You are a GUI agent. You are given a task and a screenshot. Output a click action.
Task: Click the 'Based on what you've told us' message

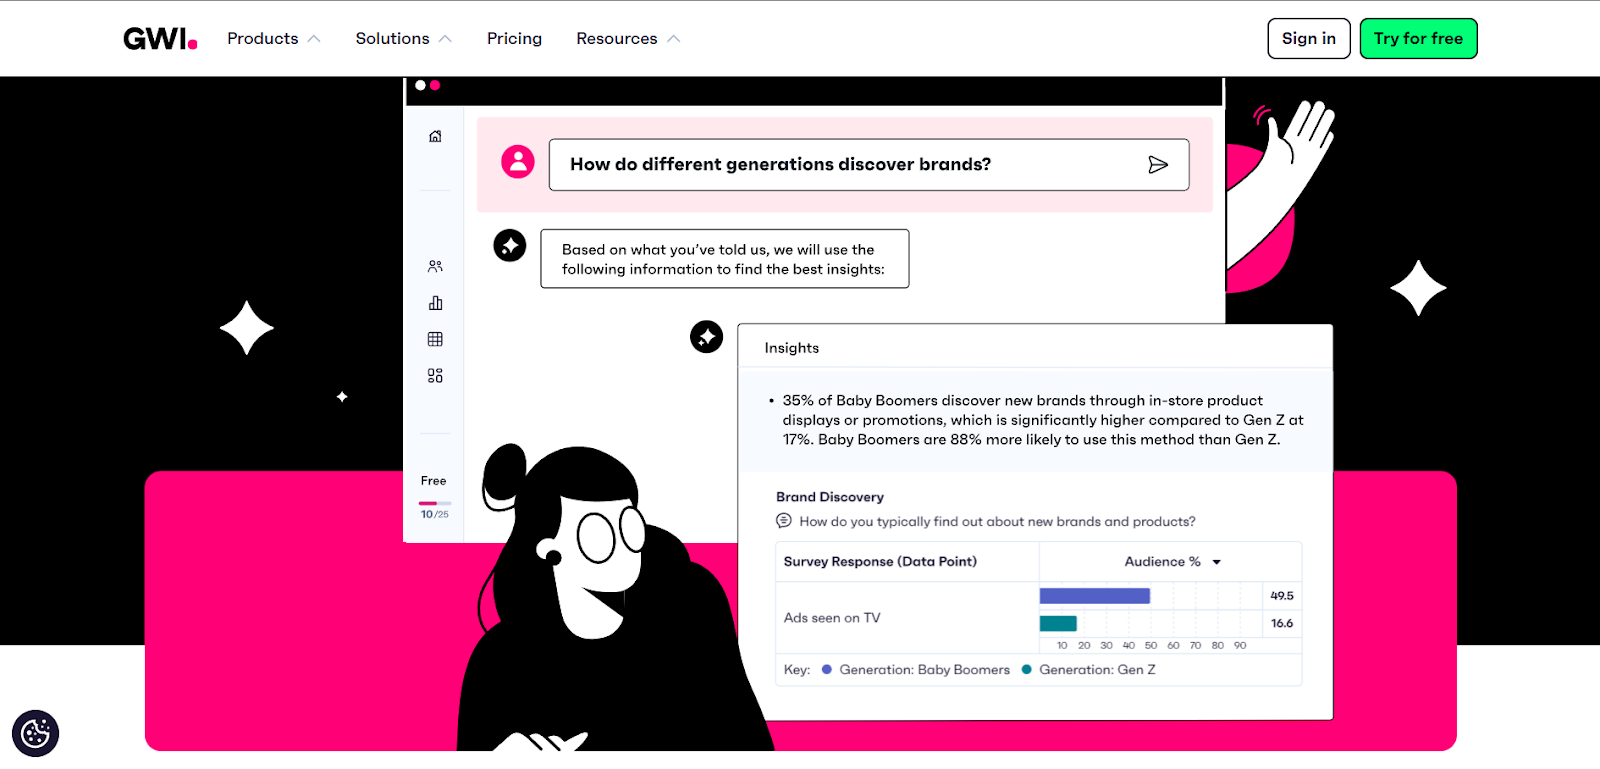coord(725,259)
